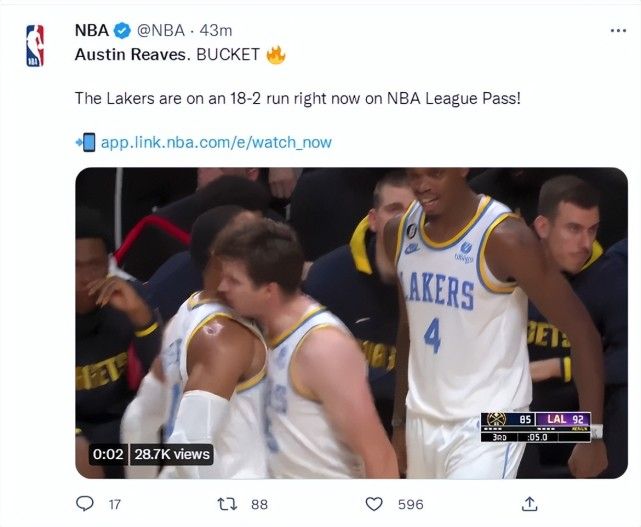Click the fire emoji after BUCKET
The image size is (641, 527).
pos(276,55)
